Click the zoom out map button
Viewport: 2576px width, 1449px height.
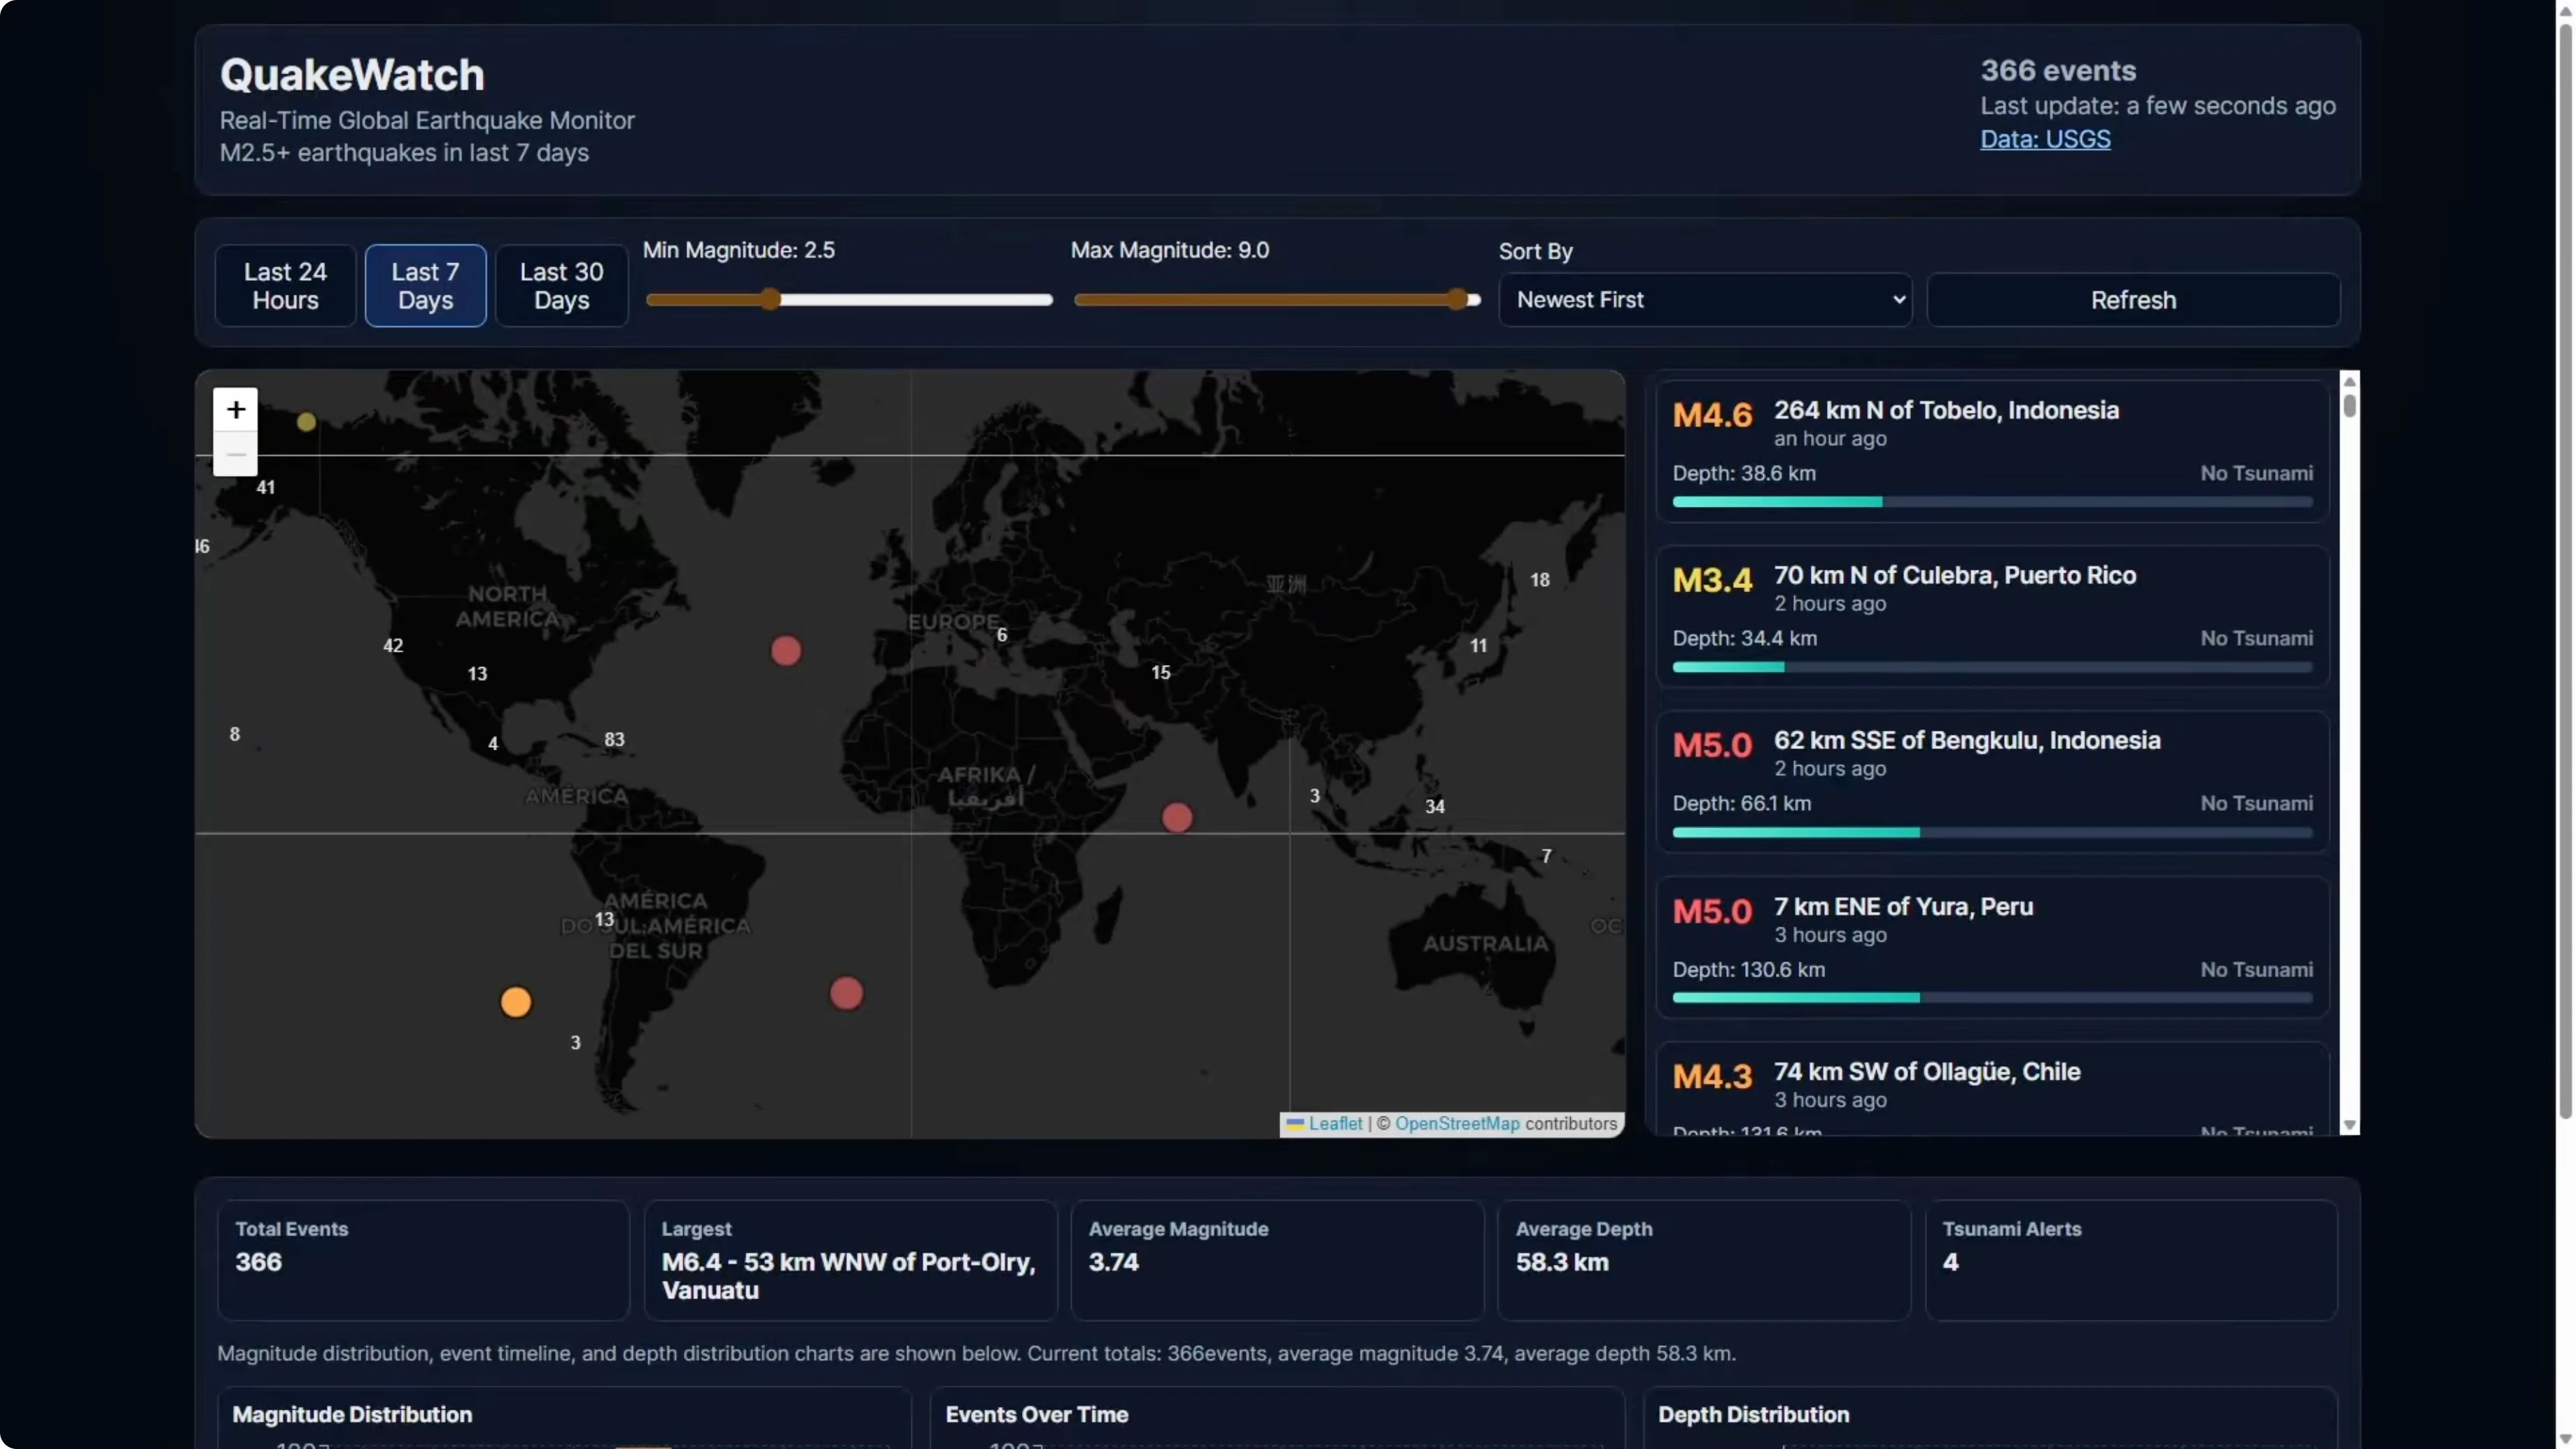pyautogui.click(x=235, y=455)
